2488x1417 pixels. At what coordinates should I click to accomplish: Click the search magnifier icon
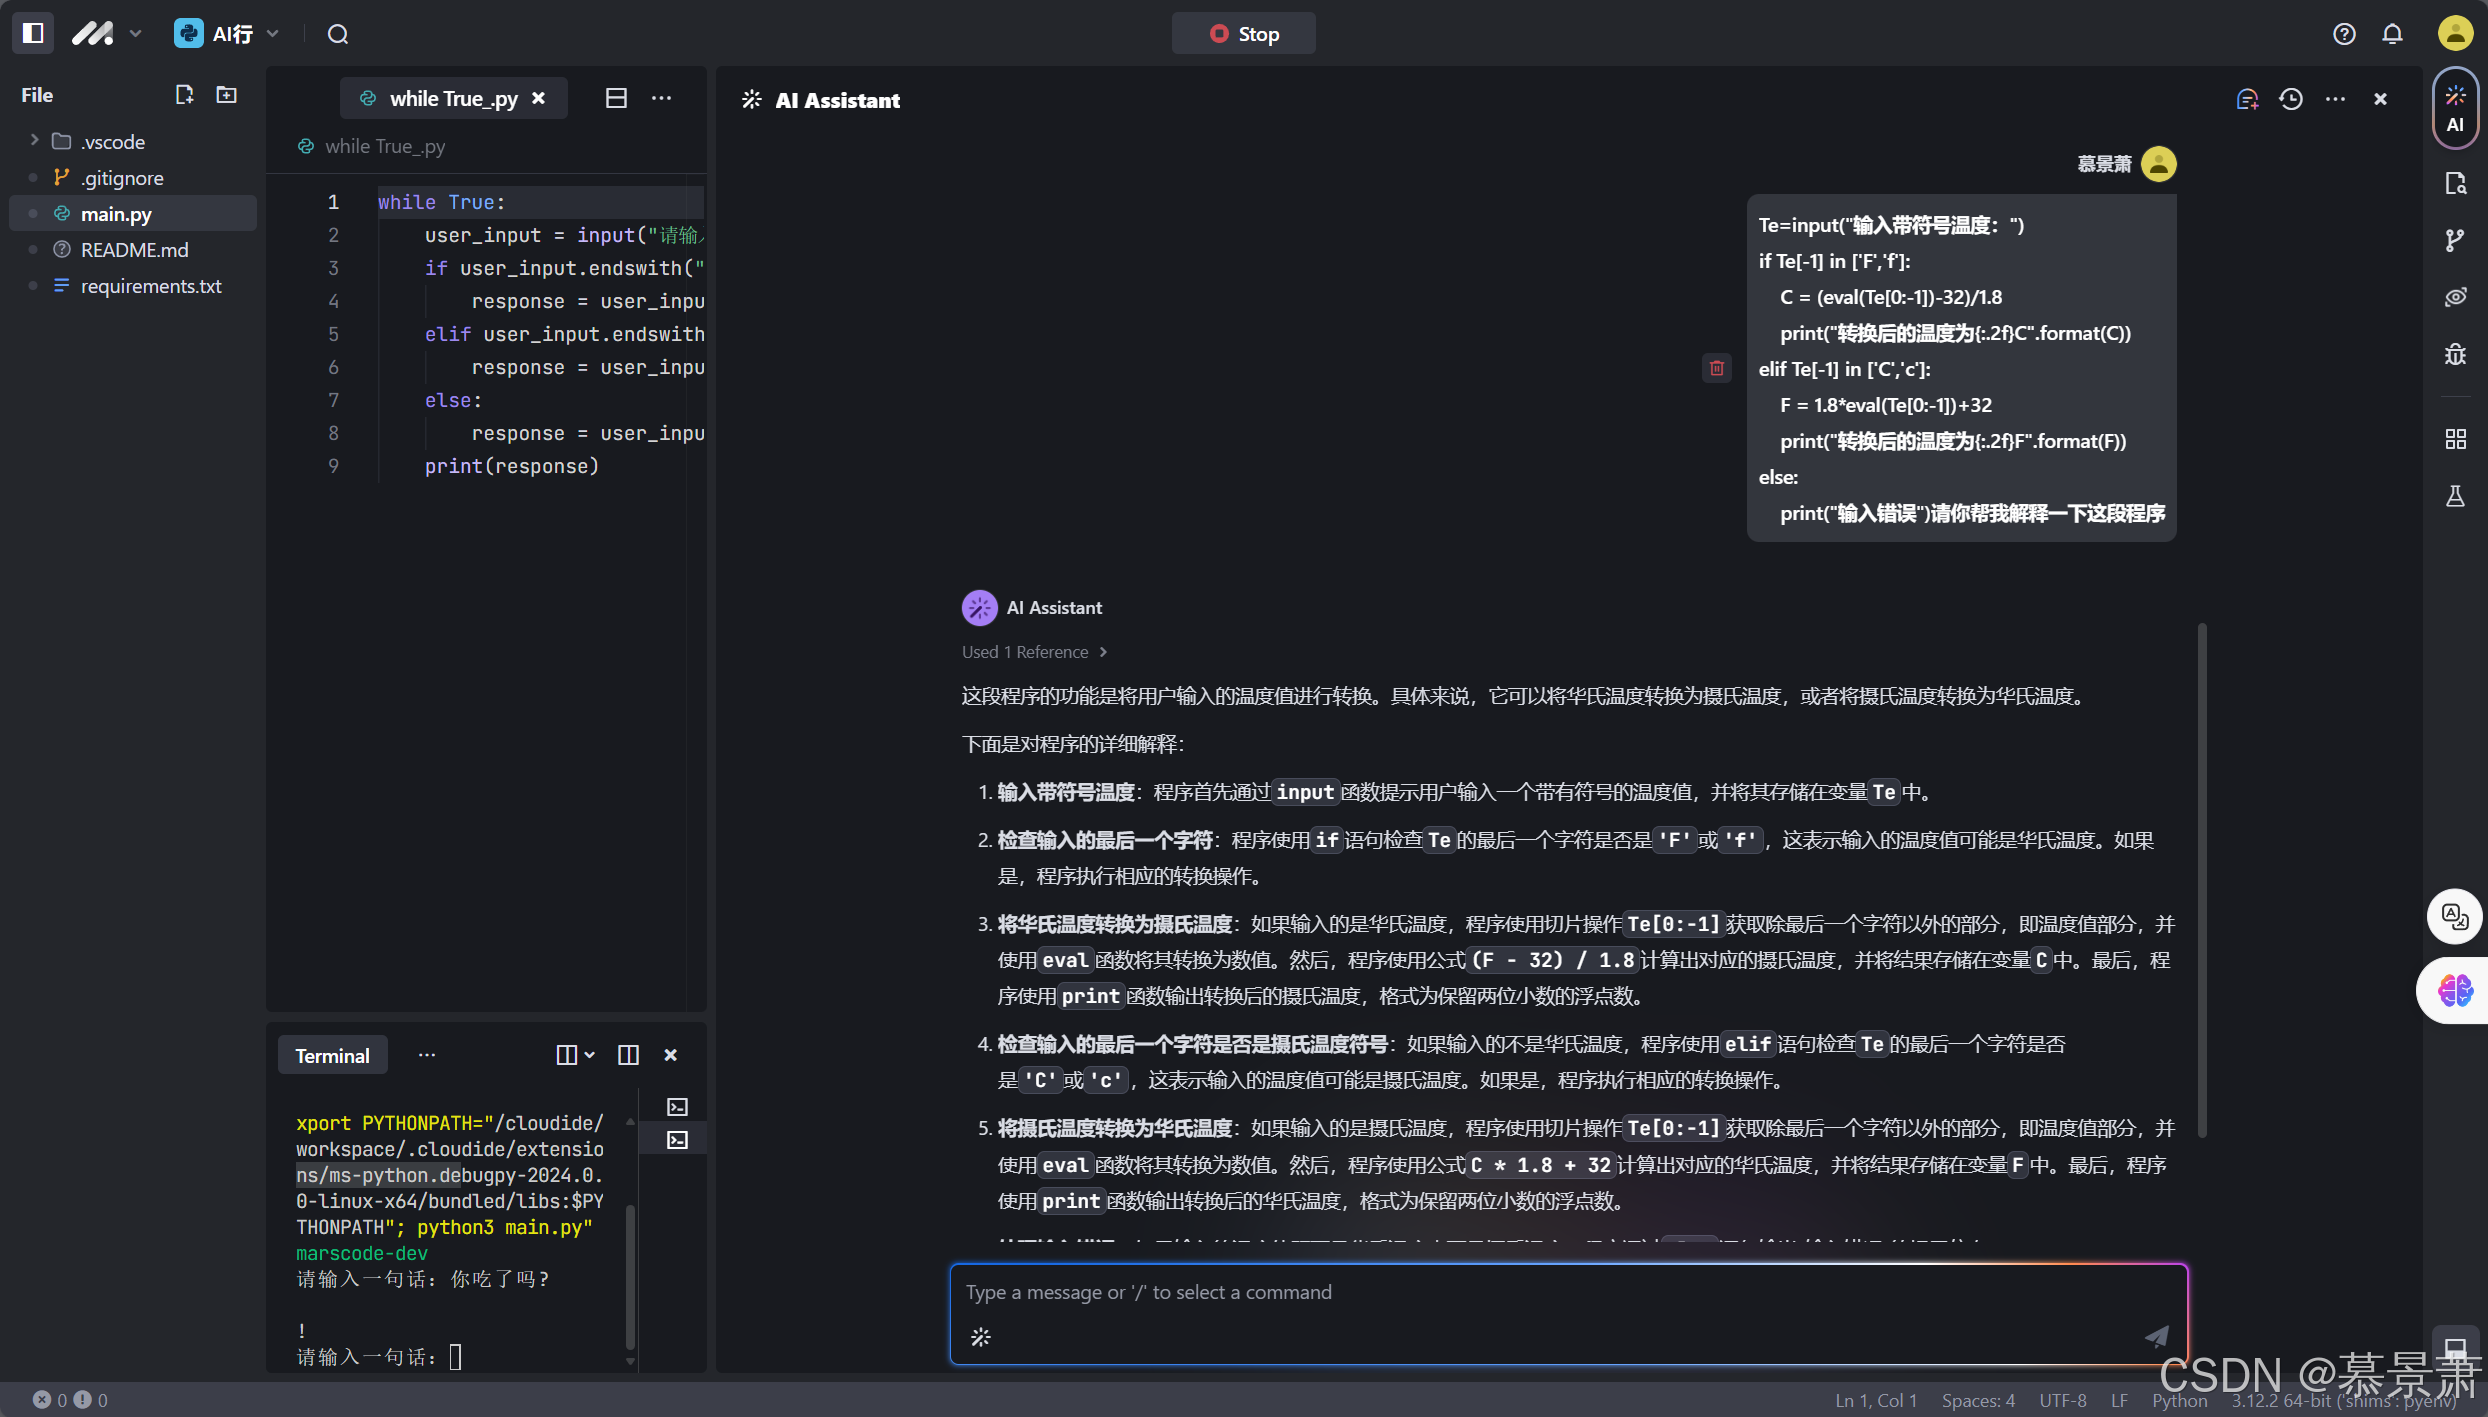[x=338, y=34]
